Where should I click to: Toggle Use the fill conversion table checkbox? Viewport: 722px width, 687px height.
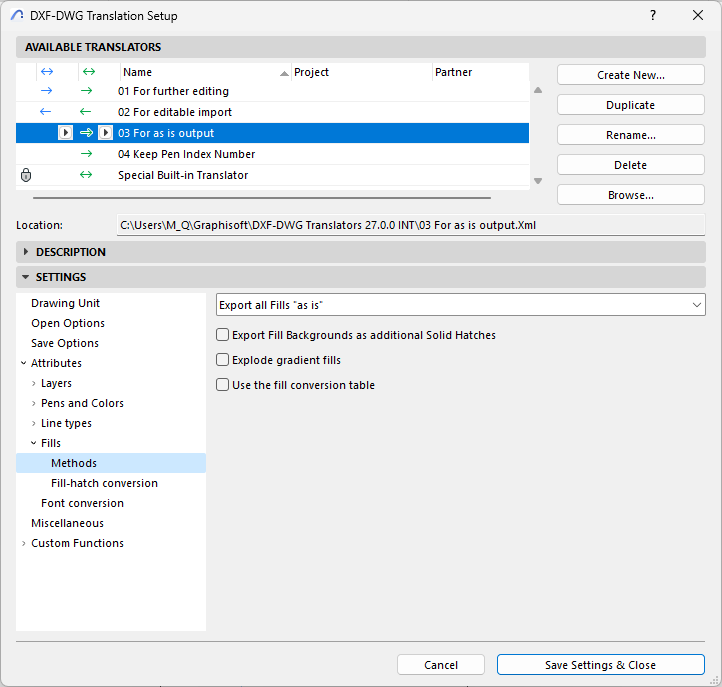point(223,385)
